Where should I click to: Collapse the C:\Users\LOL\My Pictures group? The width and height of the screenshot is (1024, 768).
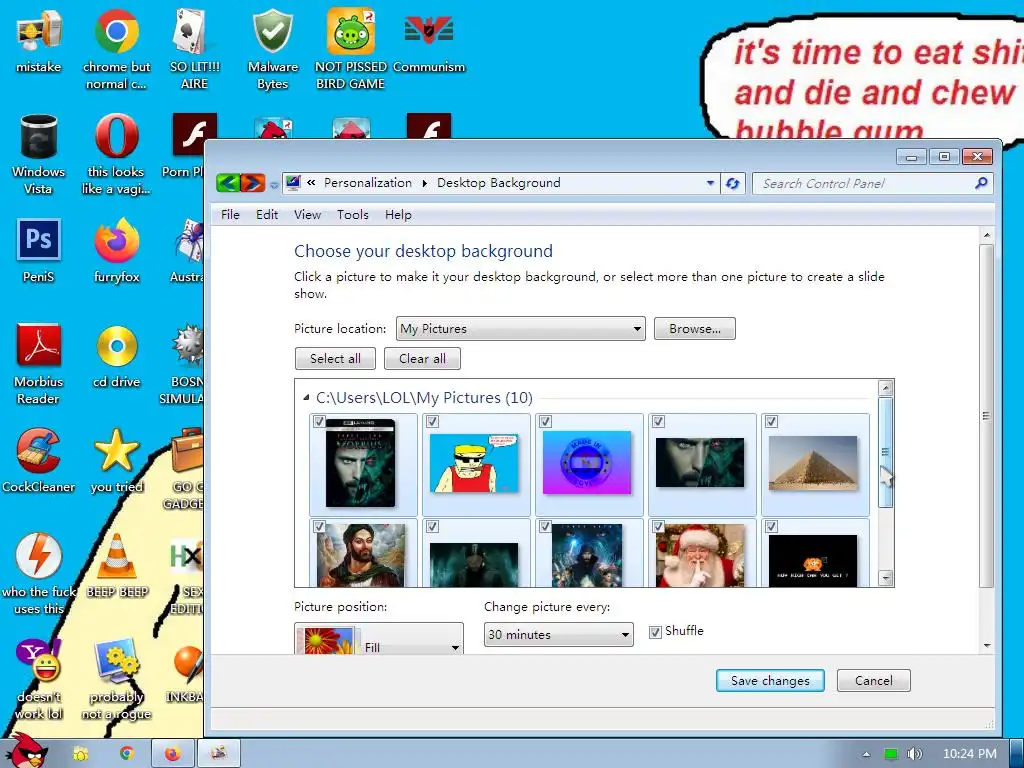[x=306, y=398]
